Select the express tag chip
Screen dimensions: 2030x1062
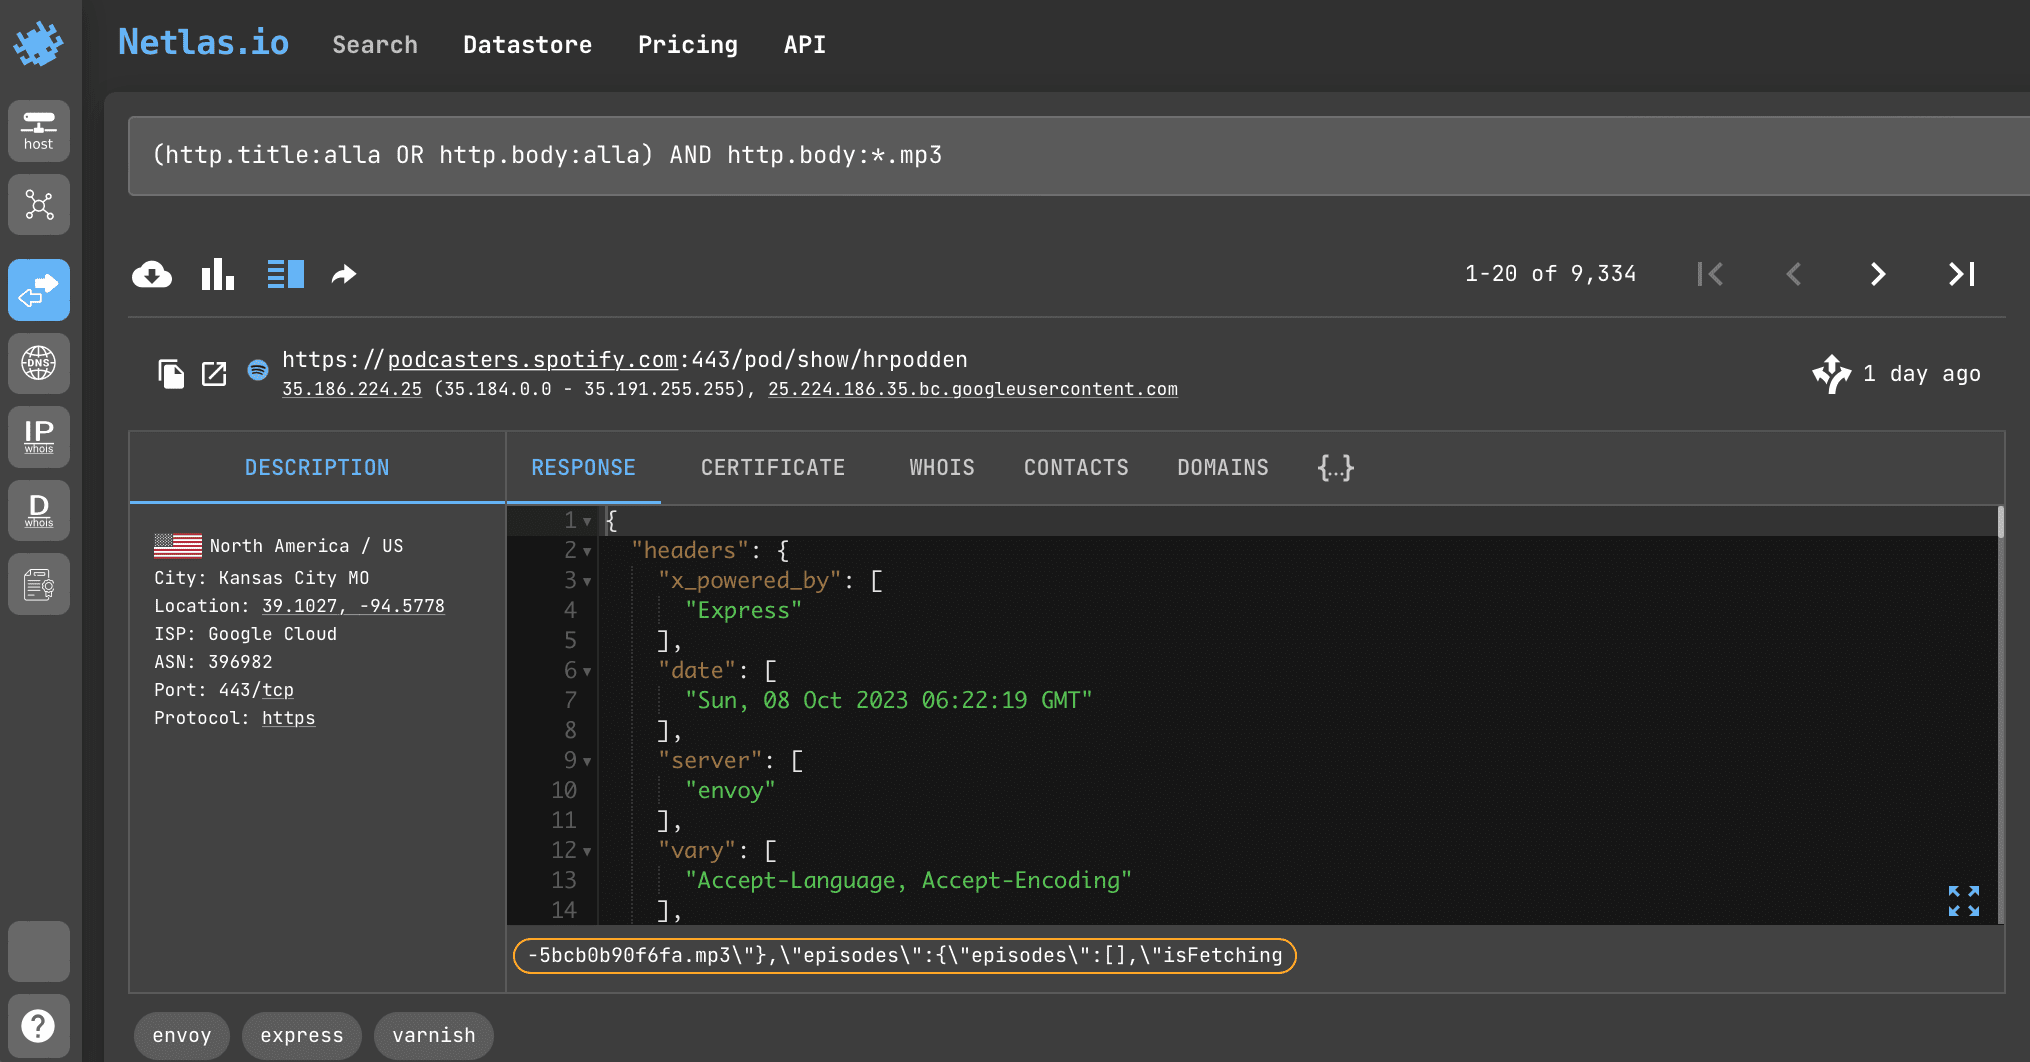[x=302, y=1035]
